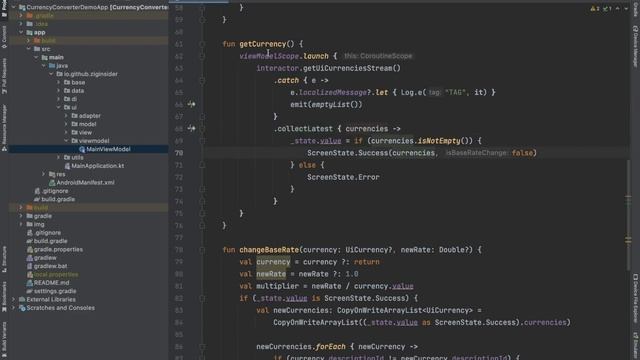This screenshot has height=360, width=640.
Task: Click suspend call gutter icon on collectLatest line
Action: [x=191, y=129]
